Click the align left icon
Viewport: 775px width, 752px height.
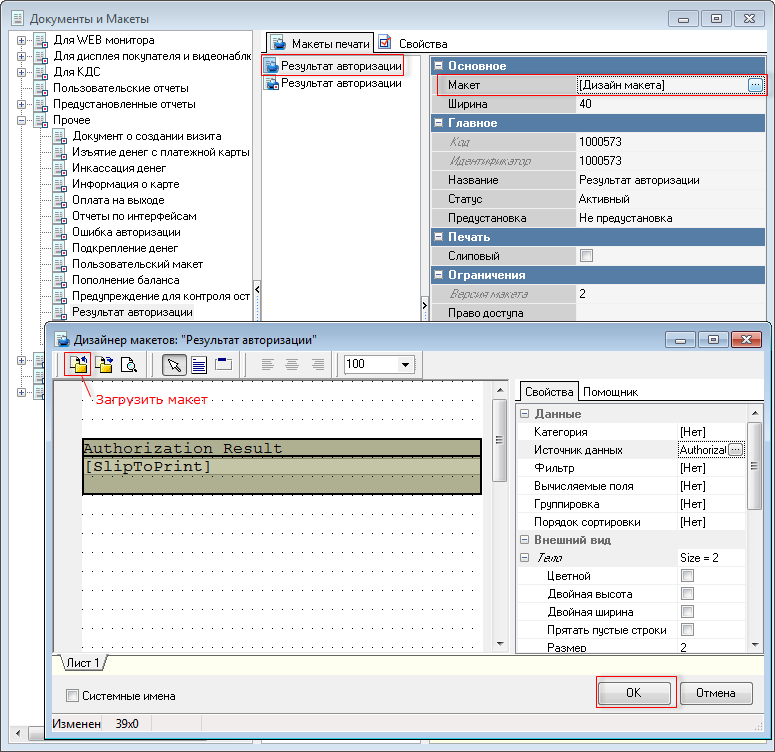point(268,365)
